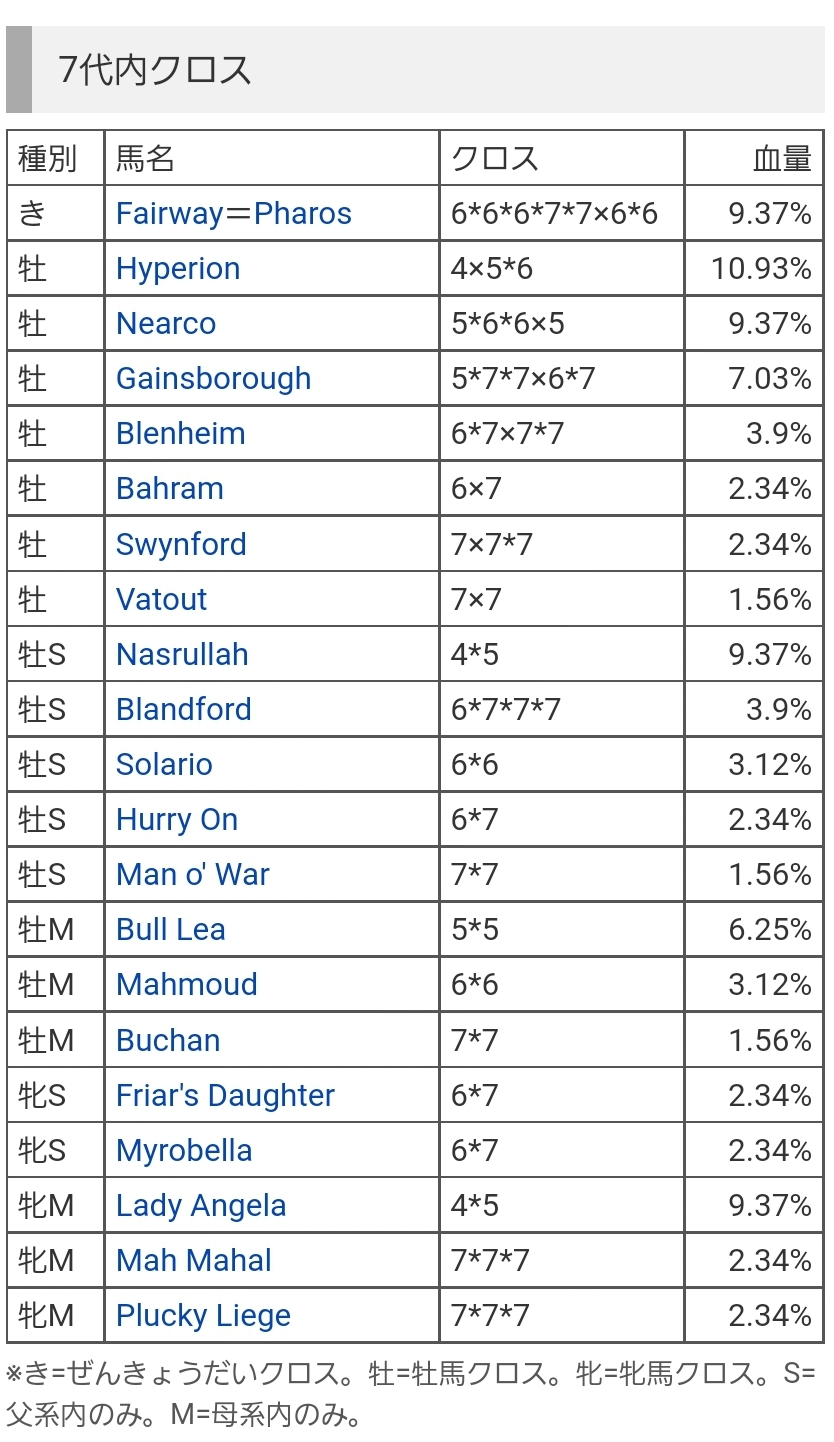Select the Man o' War link
This screenshot has height=1442, width=834.
(x=193, y=875)
